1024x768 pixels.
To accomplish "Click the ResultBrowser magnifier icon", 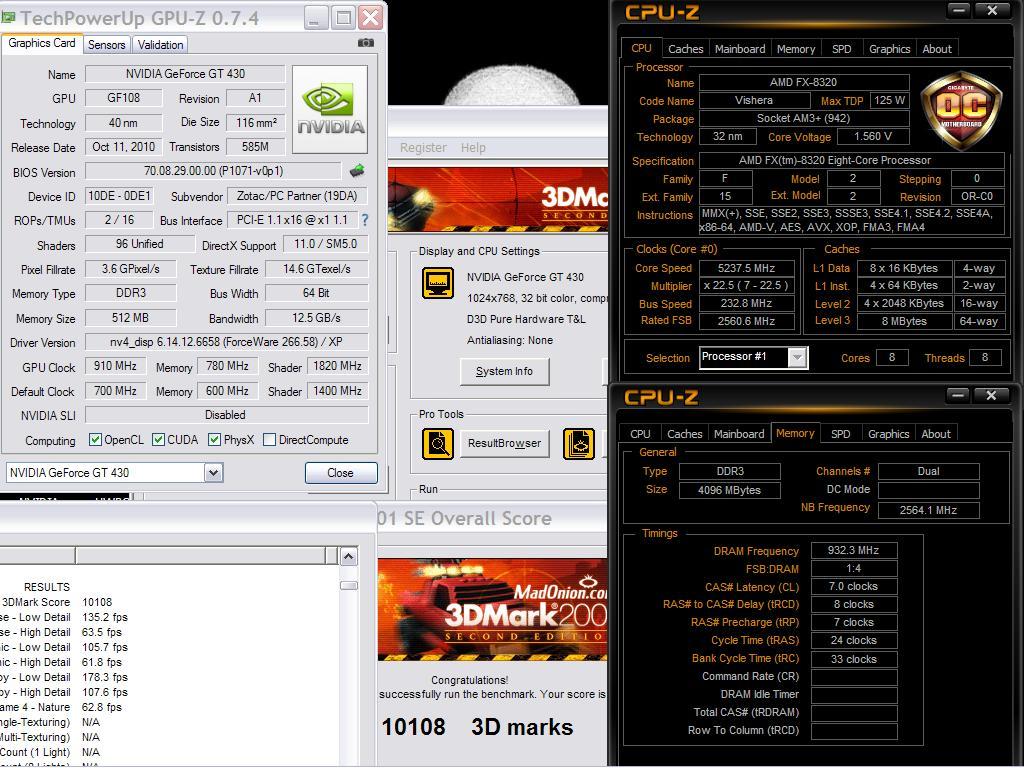I will tap(438, 443).
